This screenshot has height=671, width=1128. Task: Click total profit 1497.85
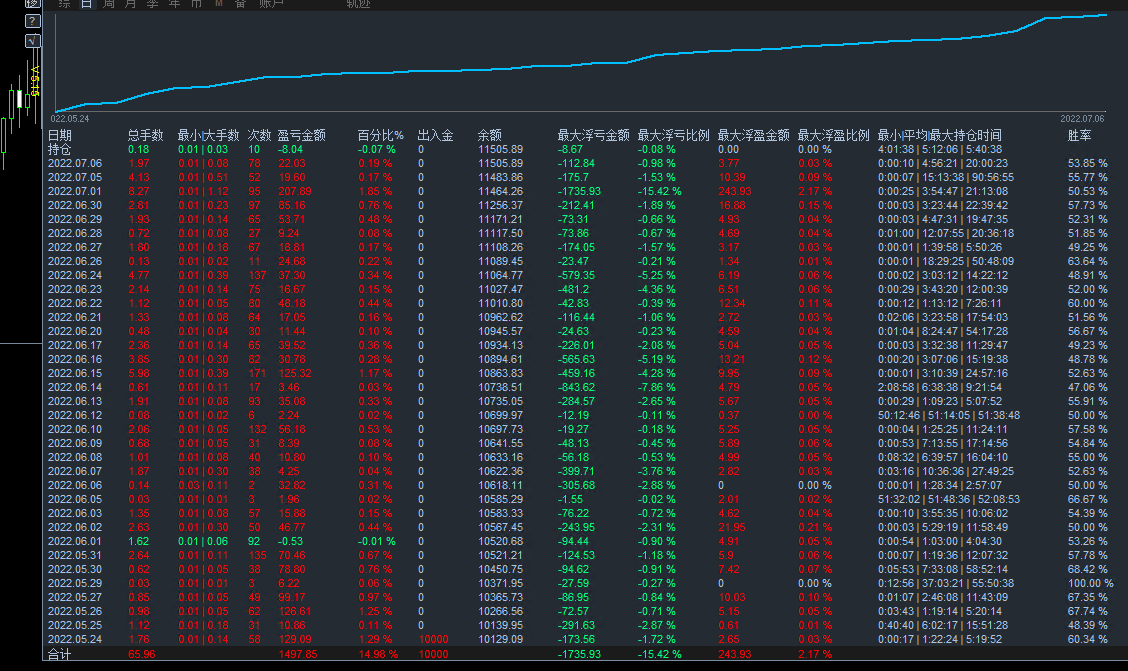(298, 654)
